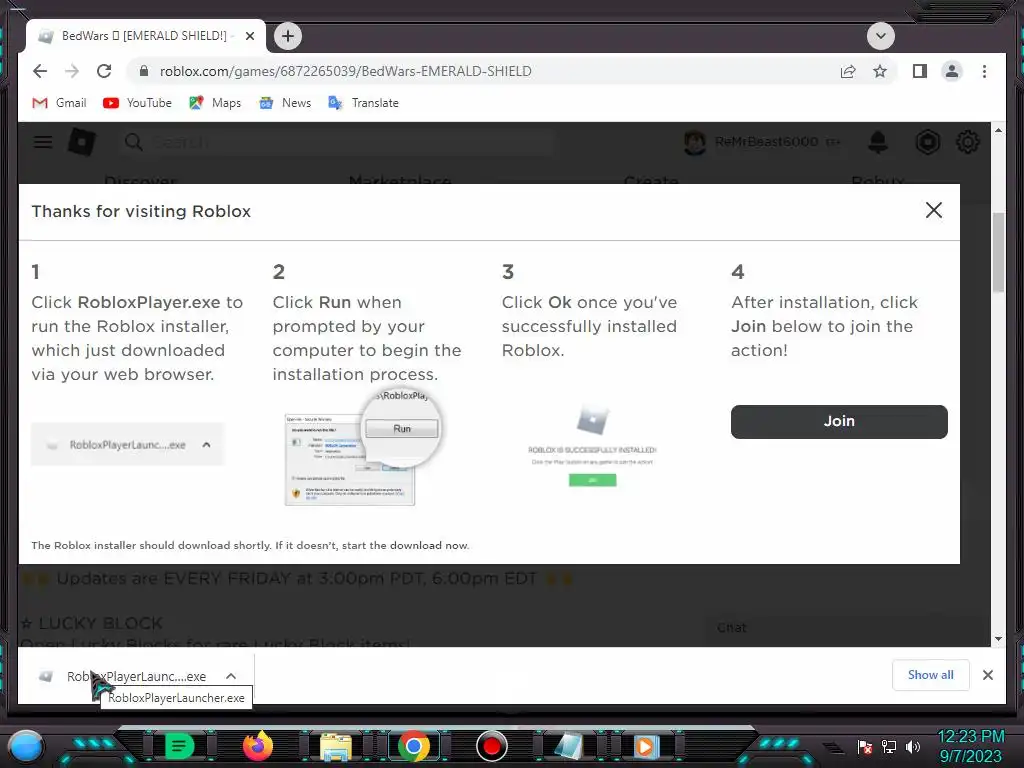Screen dimensions: 1024x768
Task: Click the vertical scrollbar thumb
Action: 998,253
